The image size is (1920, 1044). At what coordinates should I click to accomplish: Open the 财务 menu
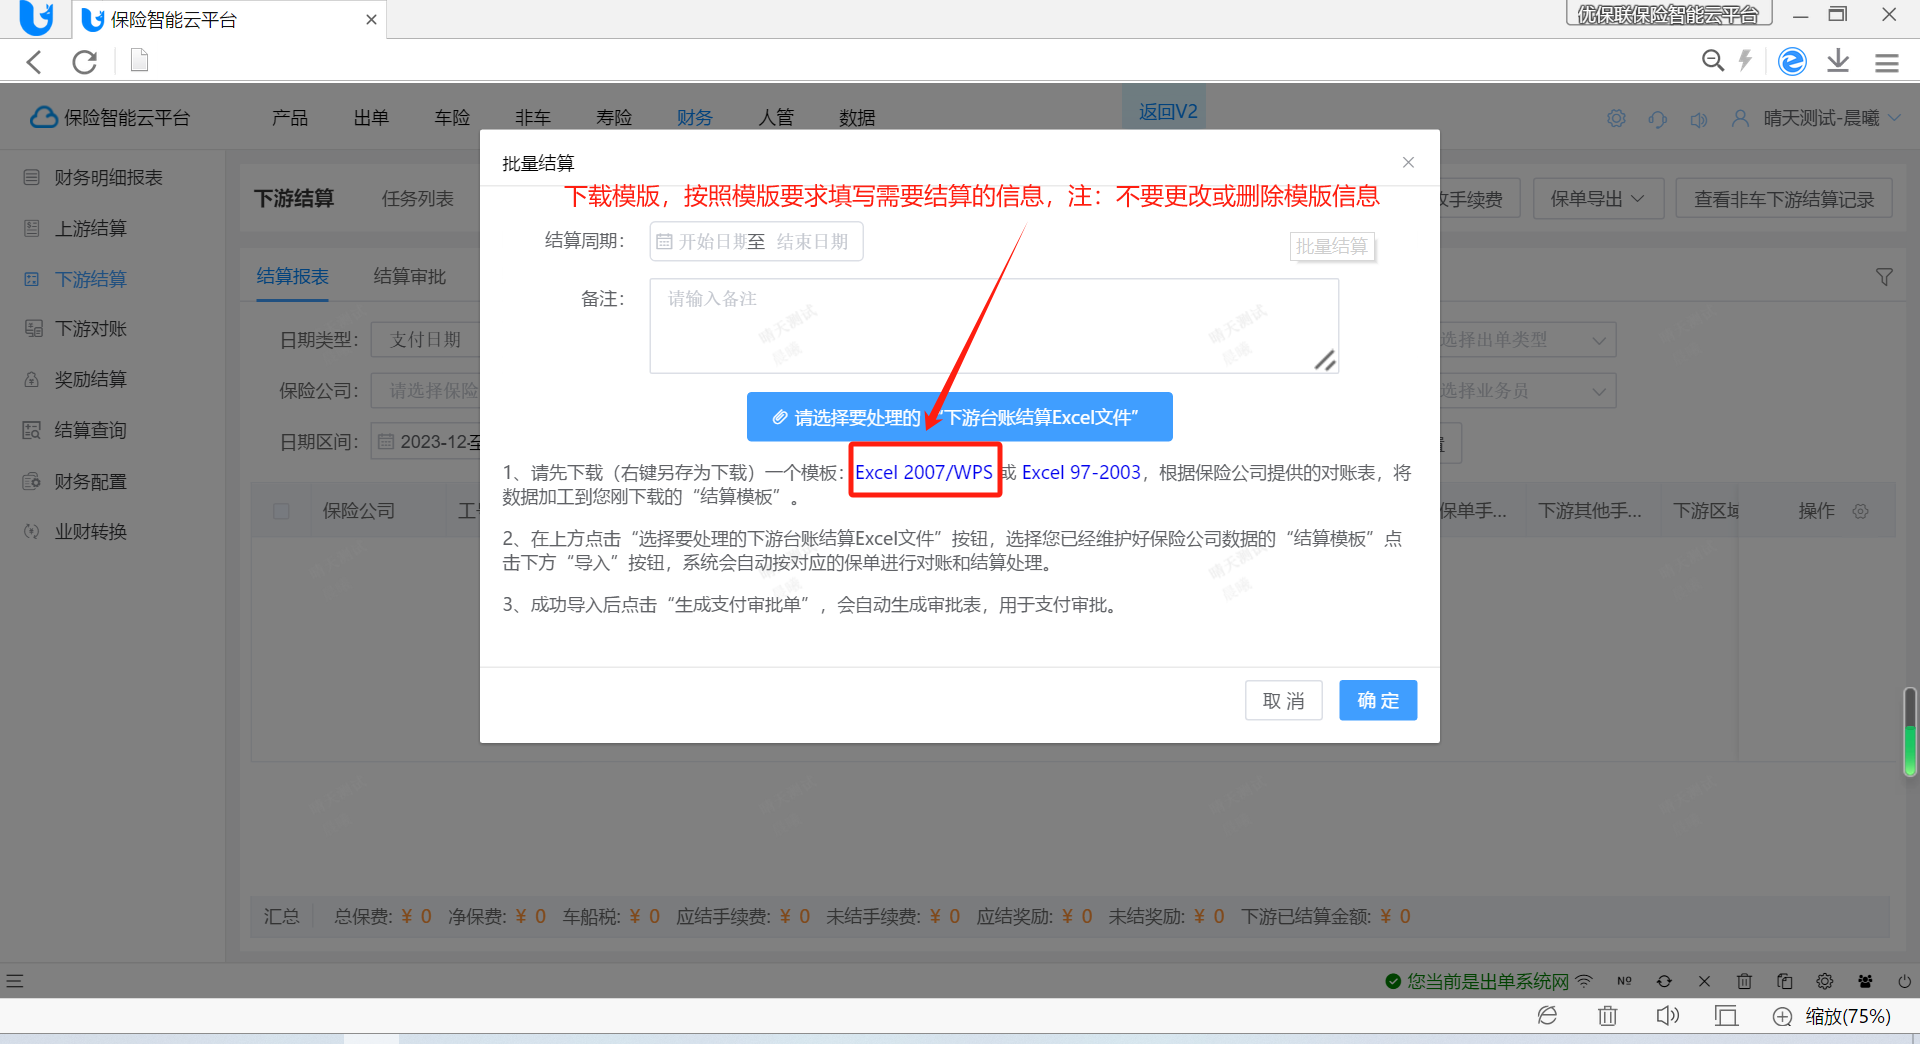[x=694, y=118]
